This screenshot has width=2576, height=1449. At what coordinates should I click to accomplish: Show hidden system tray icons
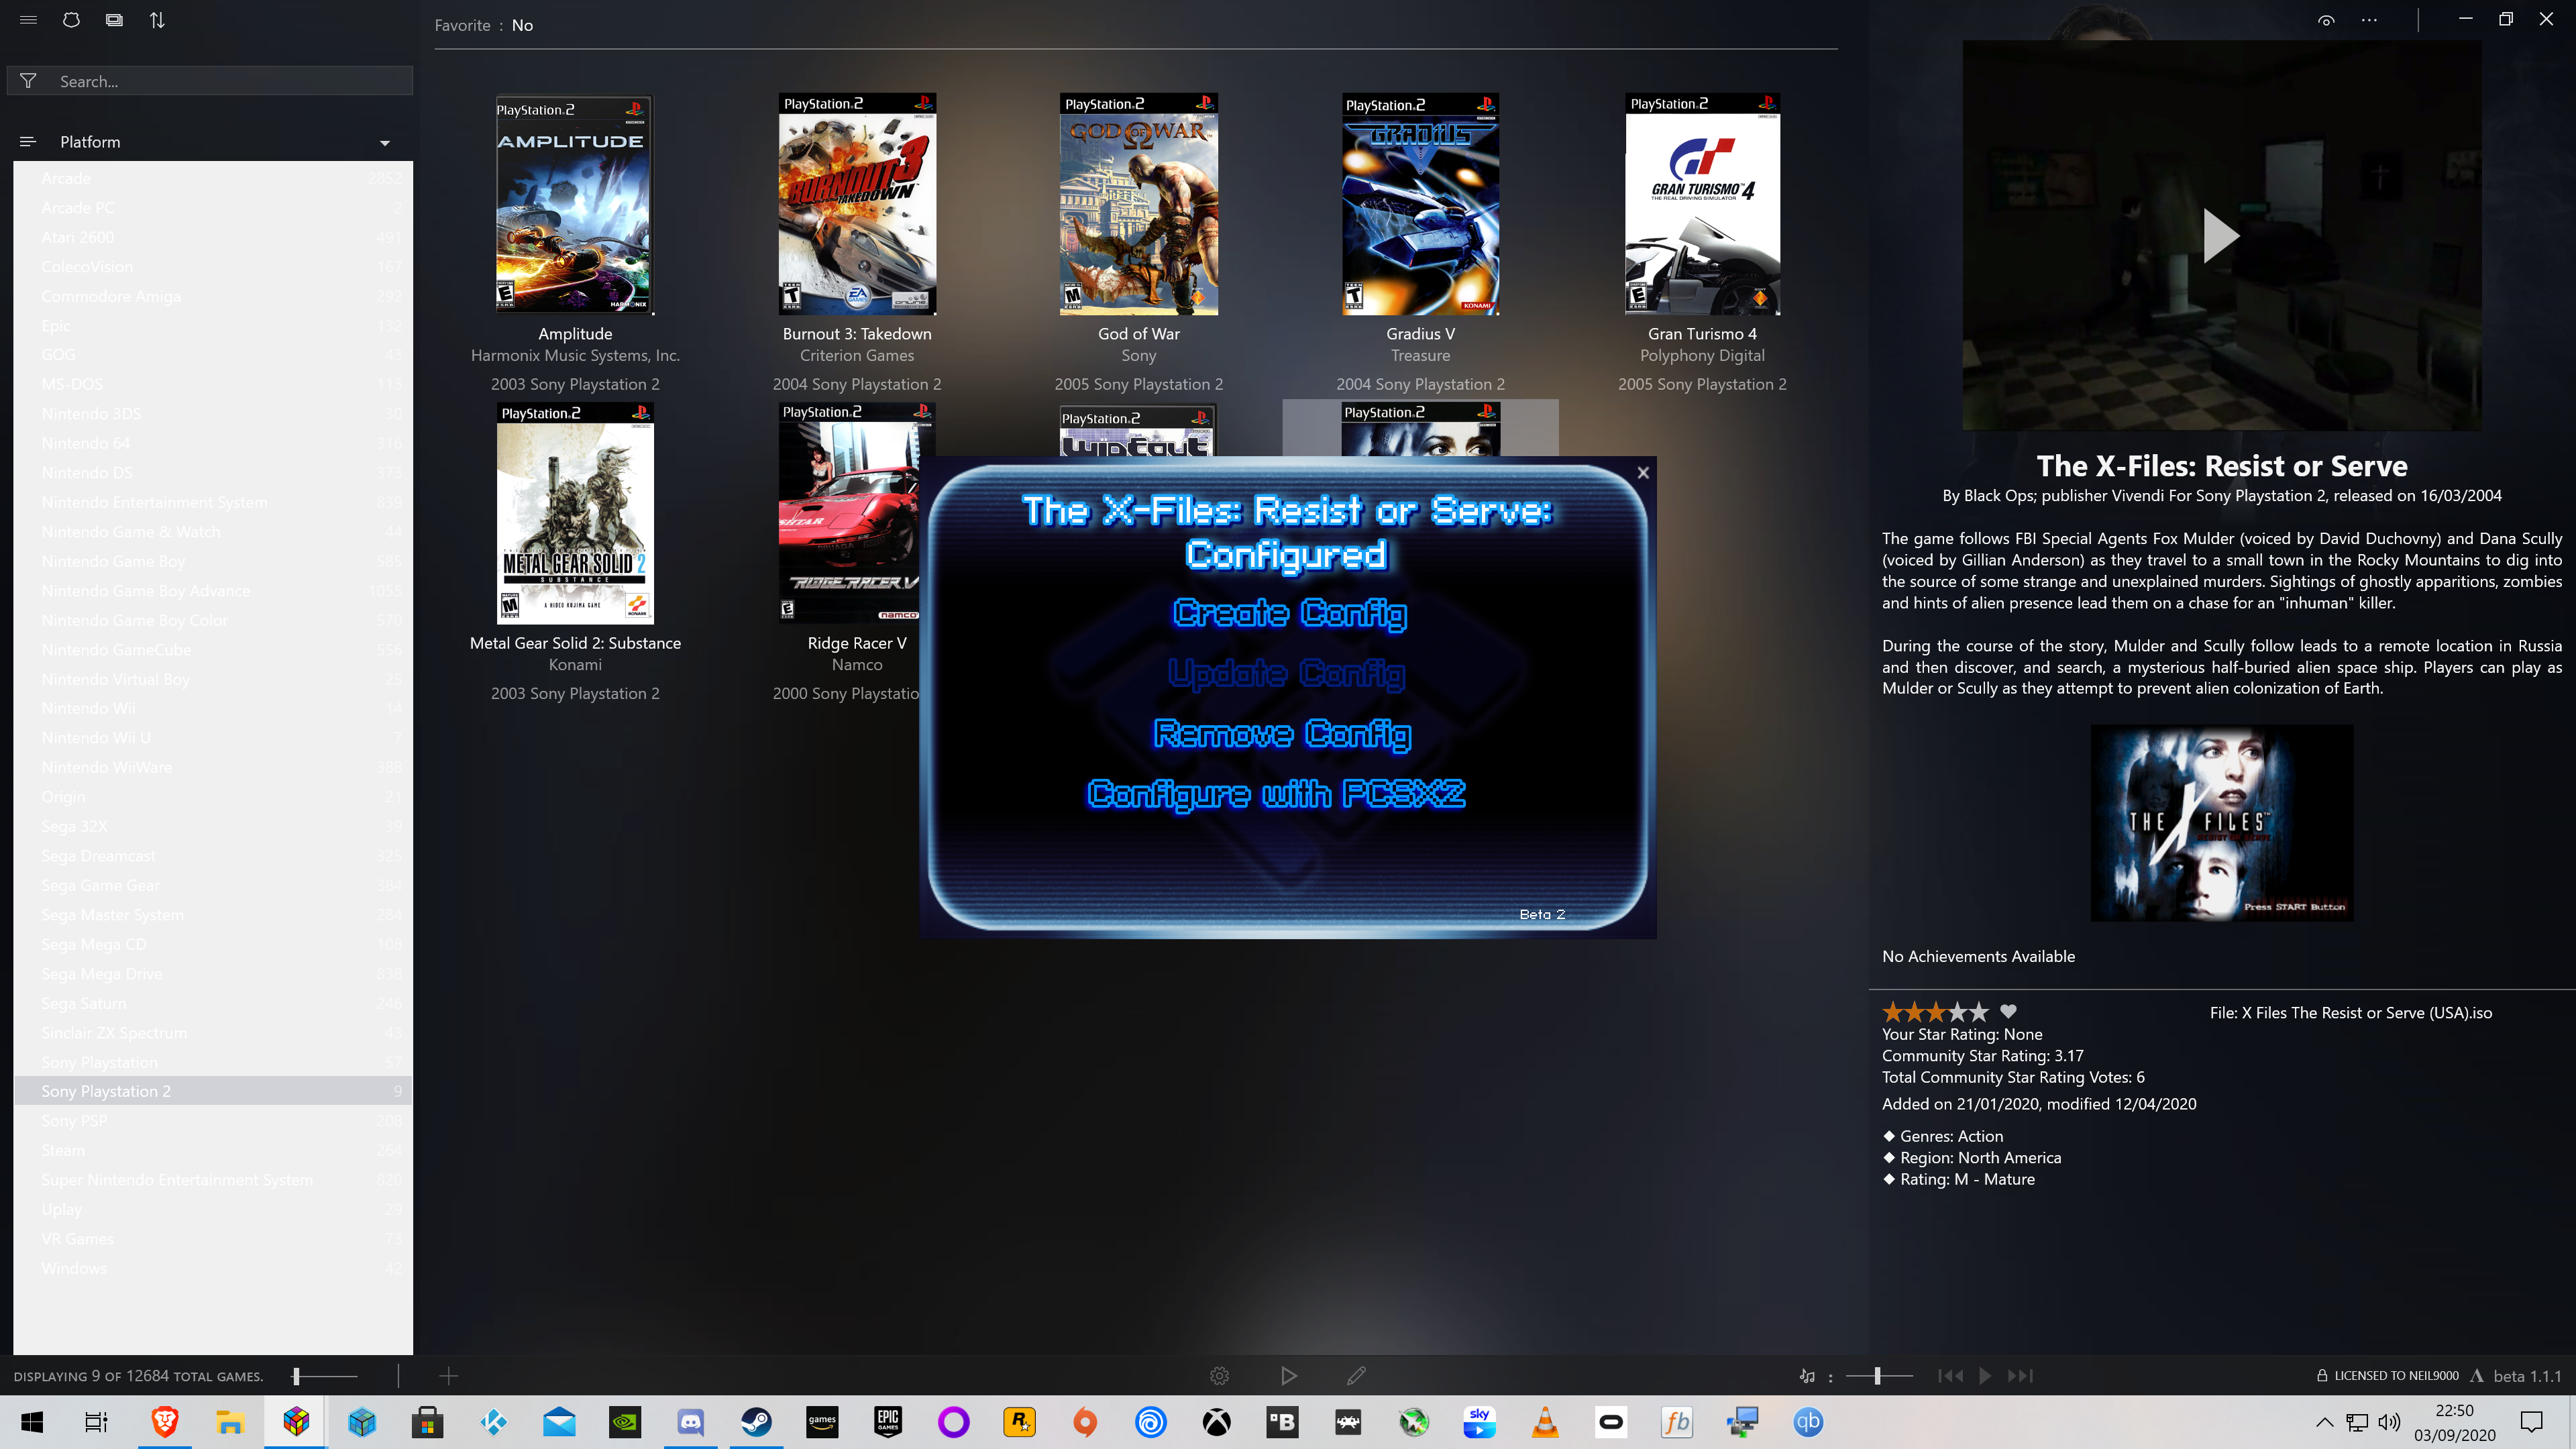(x=2325, y=1422)
